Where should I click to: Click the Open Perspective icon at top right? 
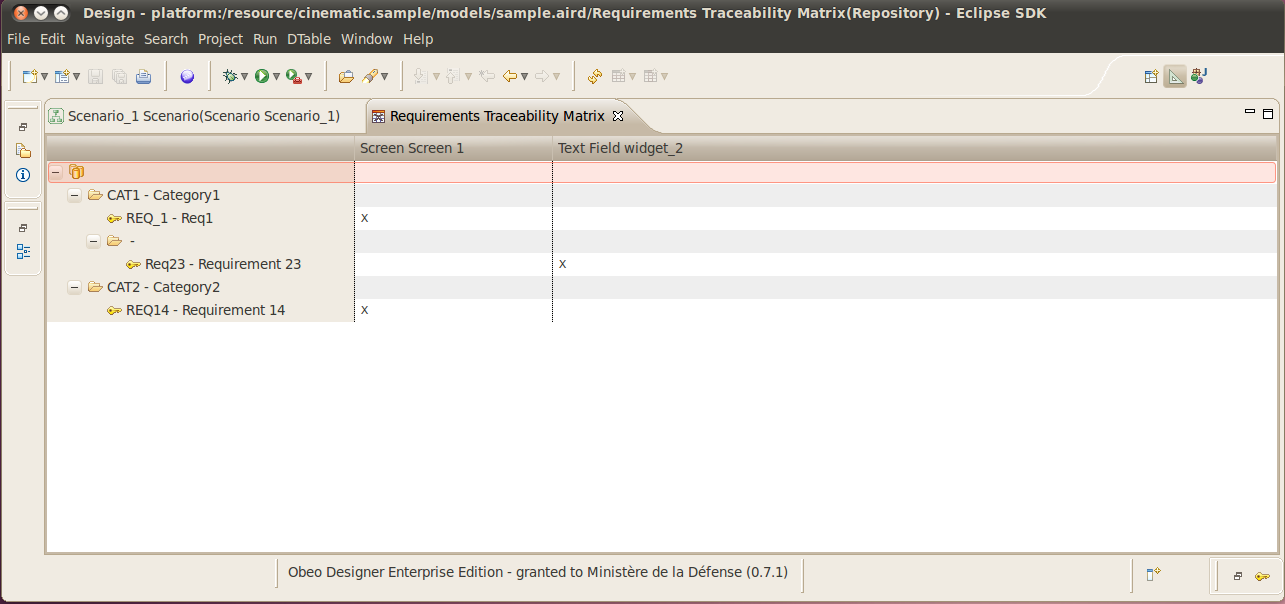coord(1152,76)
